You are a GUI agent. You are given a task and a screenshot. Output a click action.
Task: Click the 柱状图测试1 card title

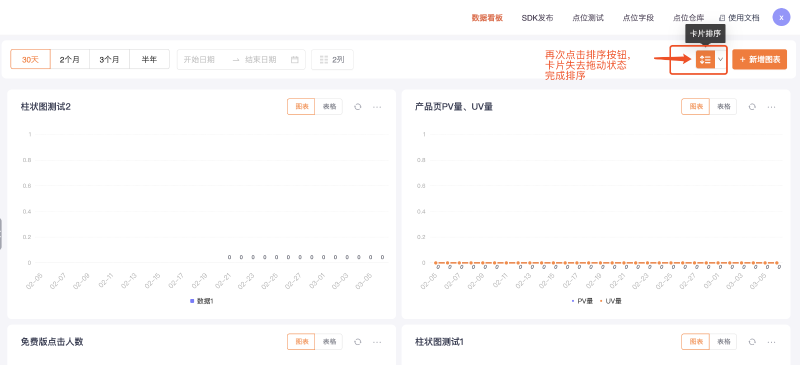tap(439, 342)
